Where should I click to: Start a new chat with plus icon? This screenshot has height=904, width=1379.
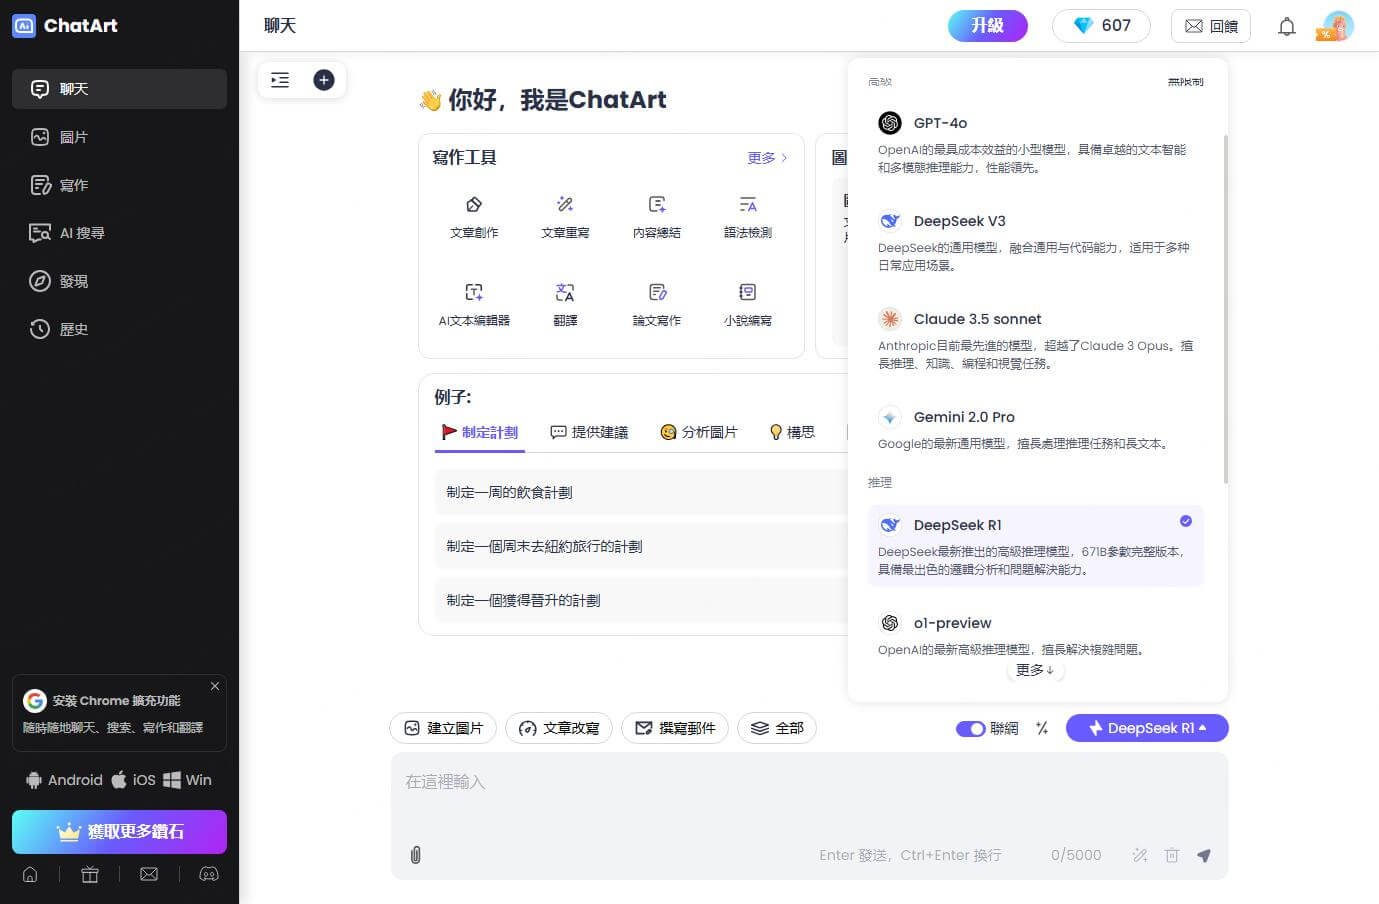[324, 80]
